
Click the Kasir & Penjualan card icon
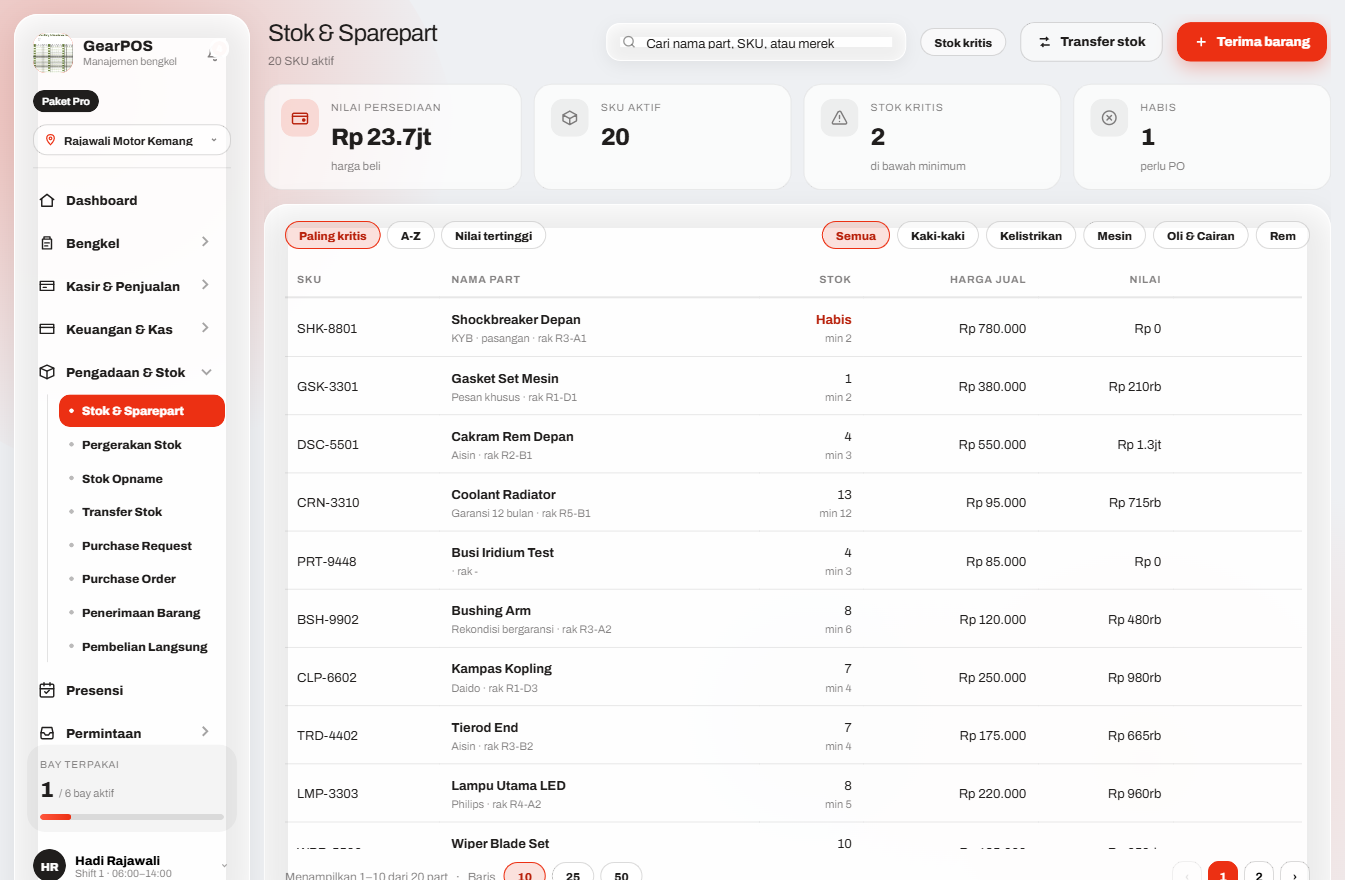coord(47,286)
